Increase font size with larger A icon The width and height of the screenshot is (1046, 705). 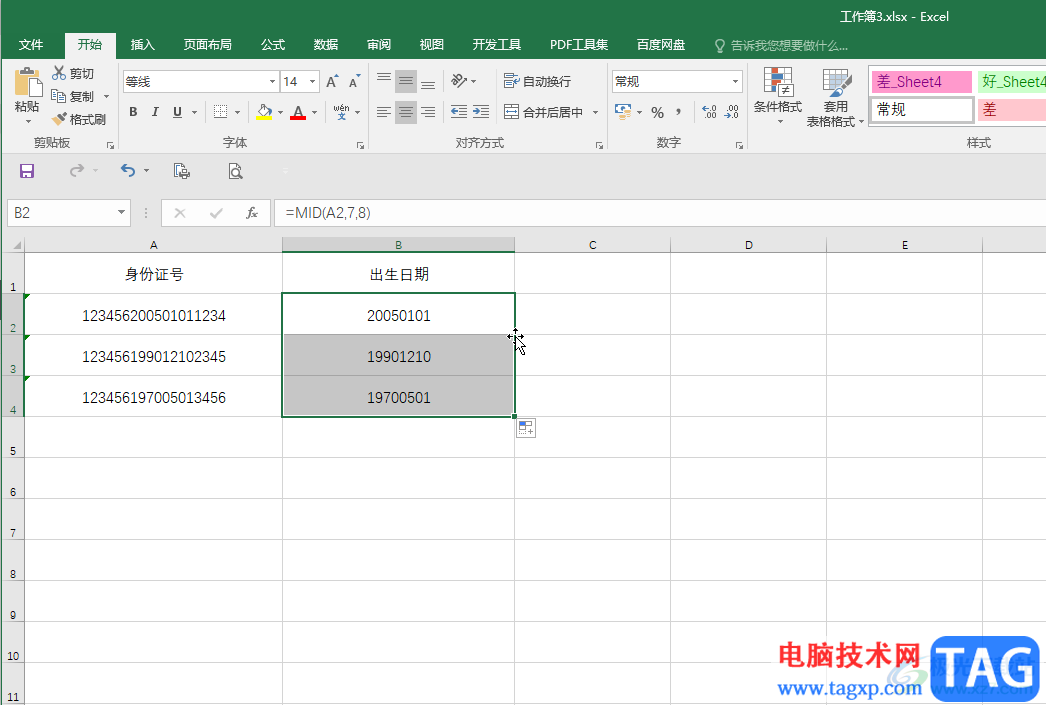[x=332, y=81]
